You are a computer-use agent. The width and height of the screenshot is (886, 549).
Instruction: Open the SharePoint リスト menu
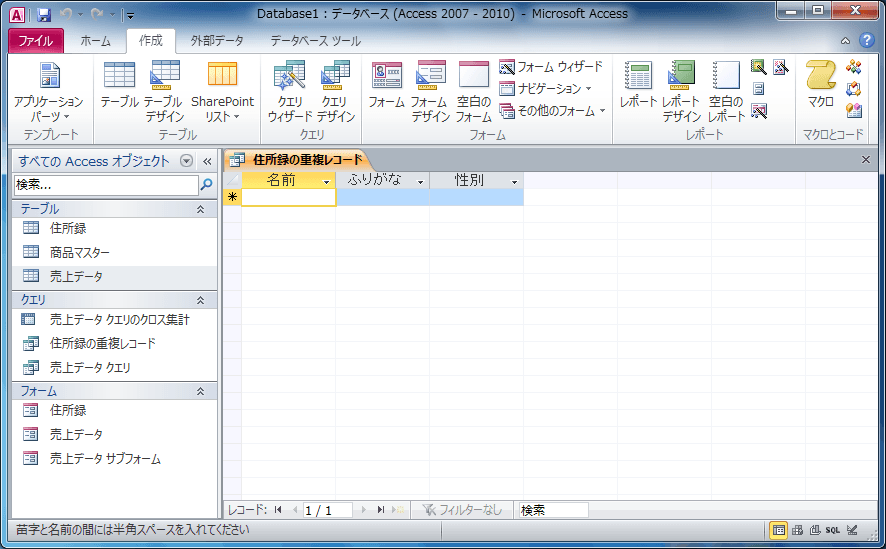pyautogui.click(x=222, y=92)
